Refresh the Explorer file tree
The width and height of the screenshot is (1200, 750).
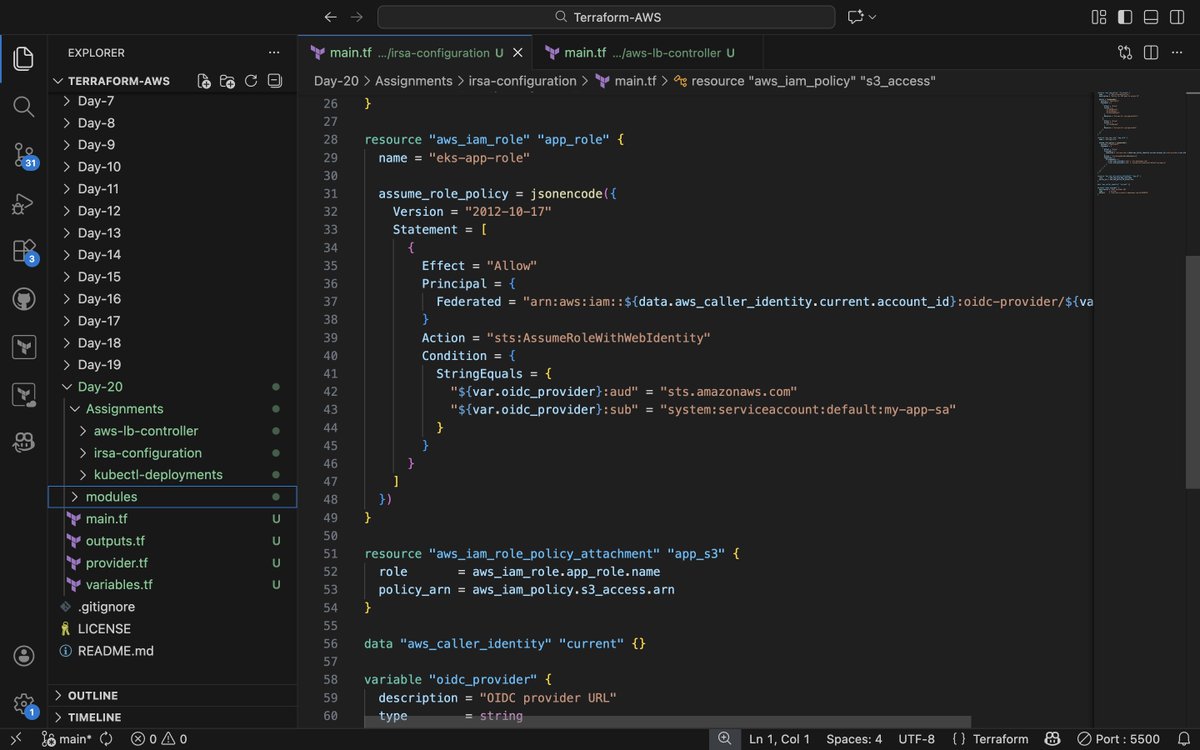251,81
